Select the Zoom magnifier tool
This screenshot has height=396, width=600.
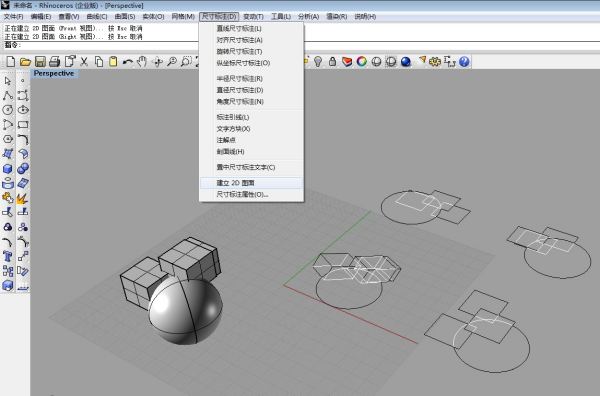[172, 62]
